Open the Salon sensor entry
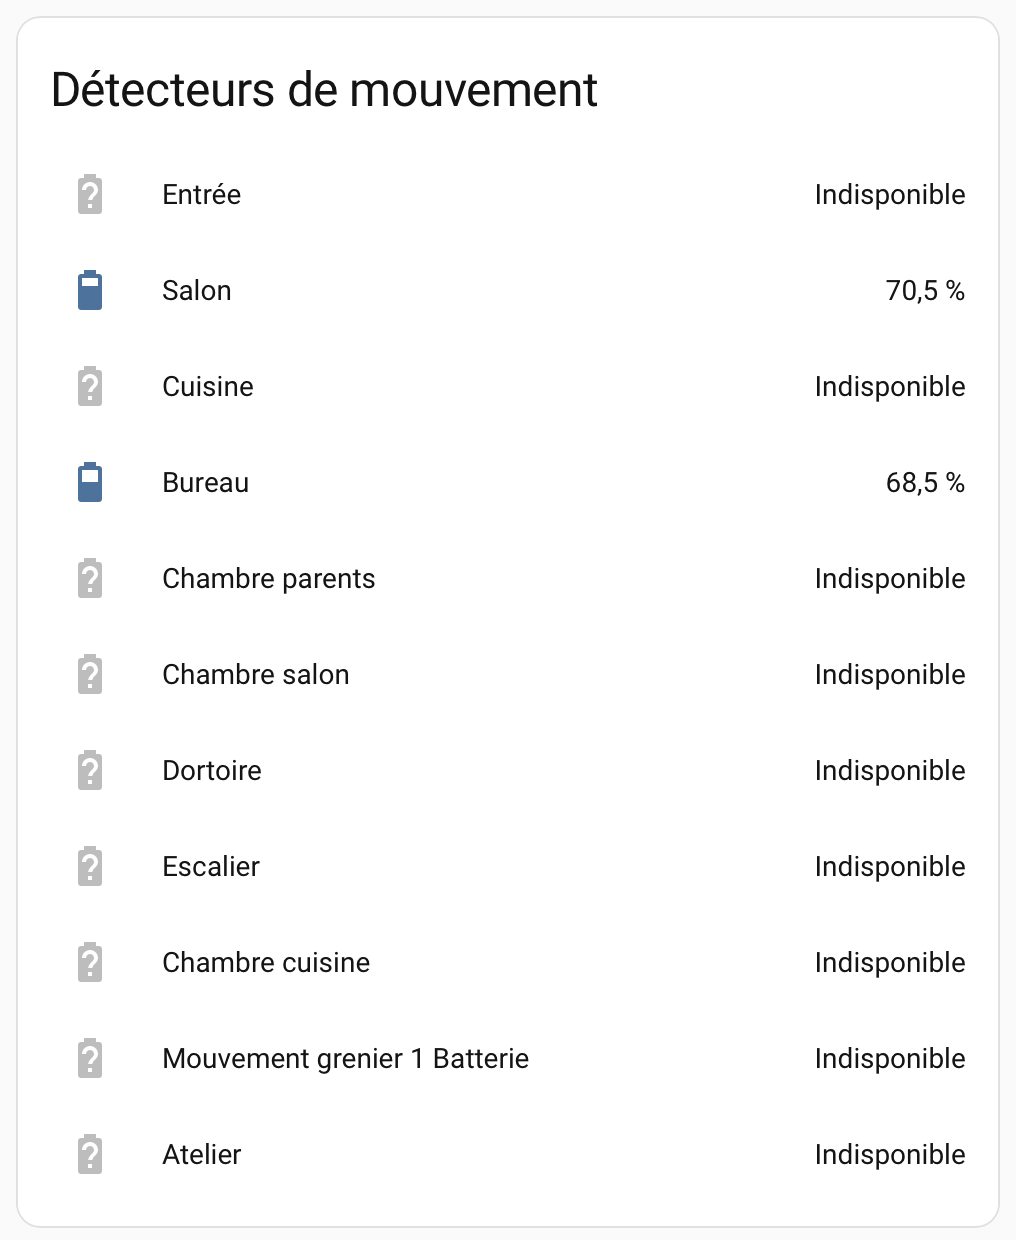 click(x=197, y=291)
